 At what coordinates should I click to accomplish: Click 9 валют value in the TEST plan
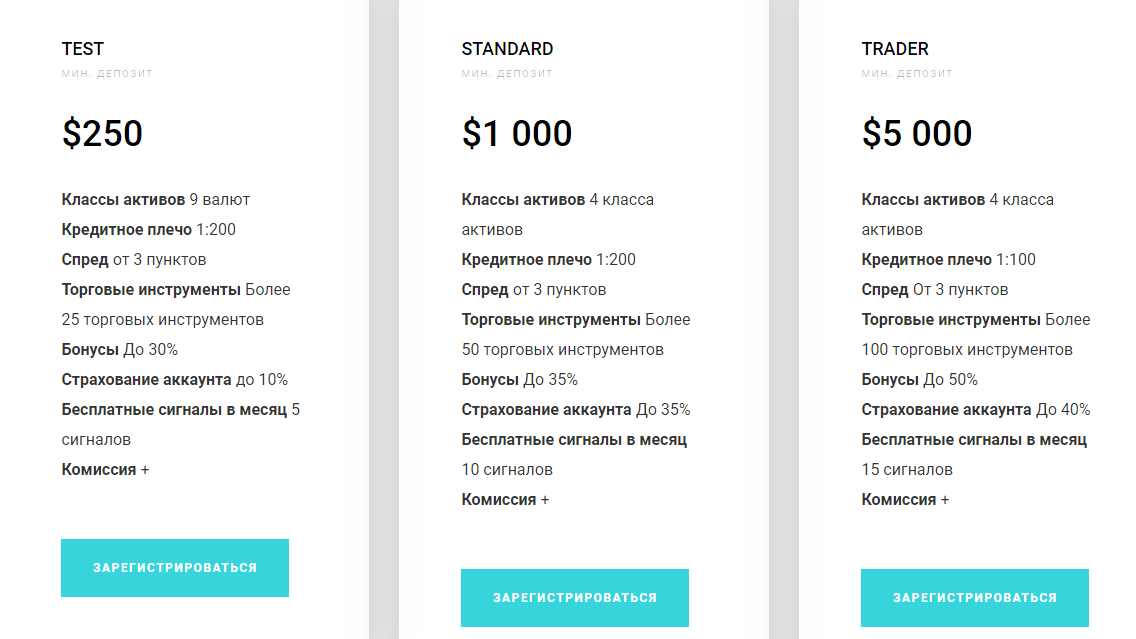(222, 199)
